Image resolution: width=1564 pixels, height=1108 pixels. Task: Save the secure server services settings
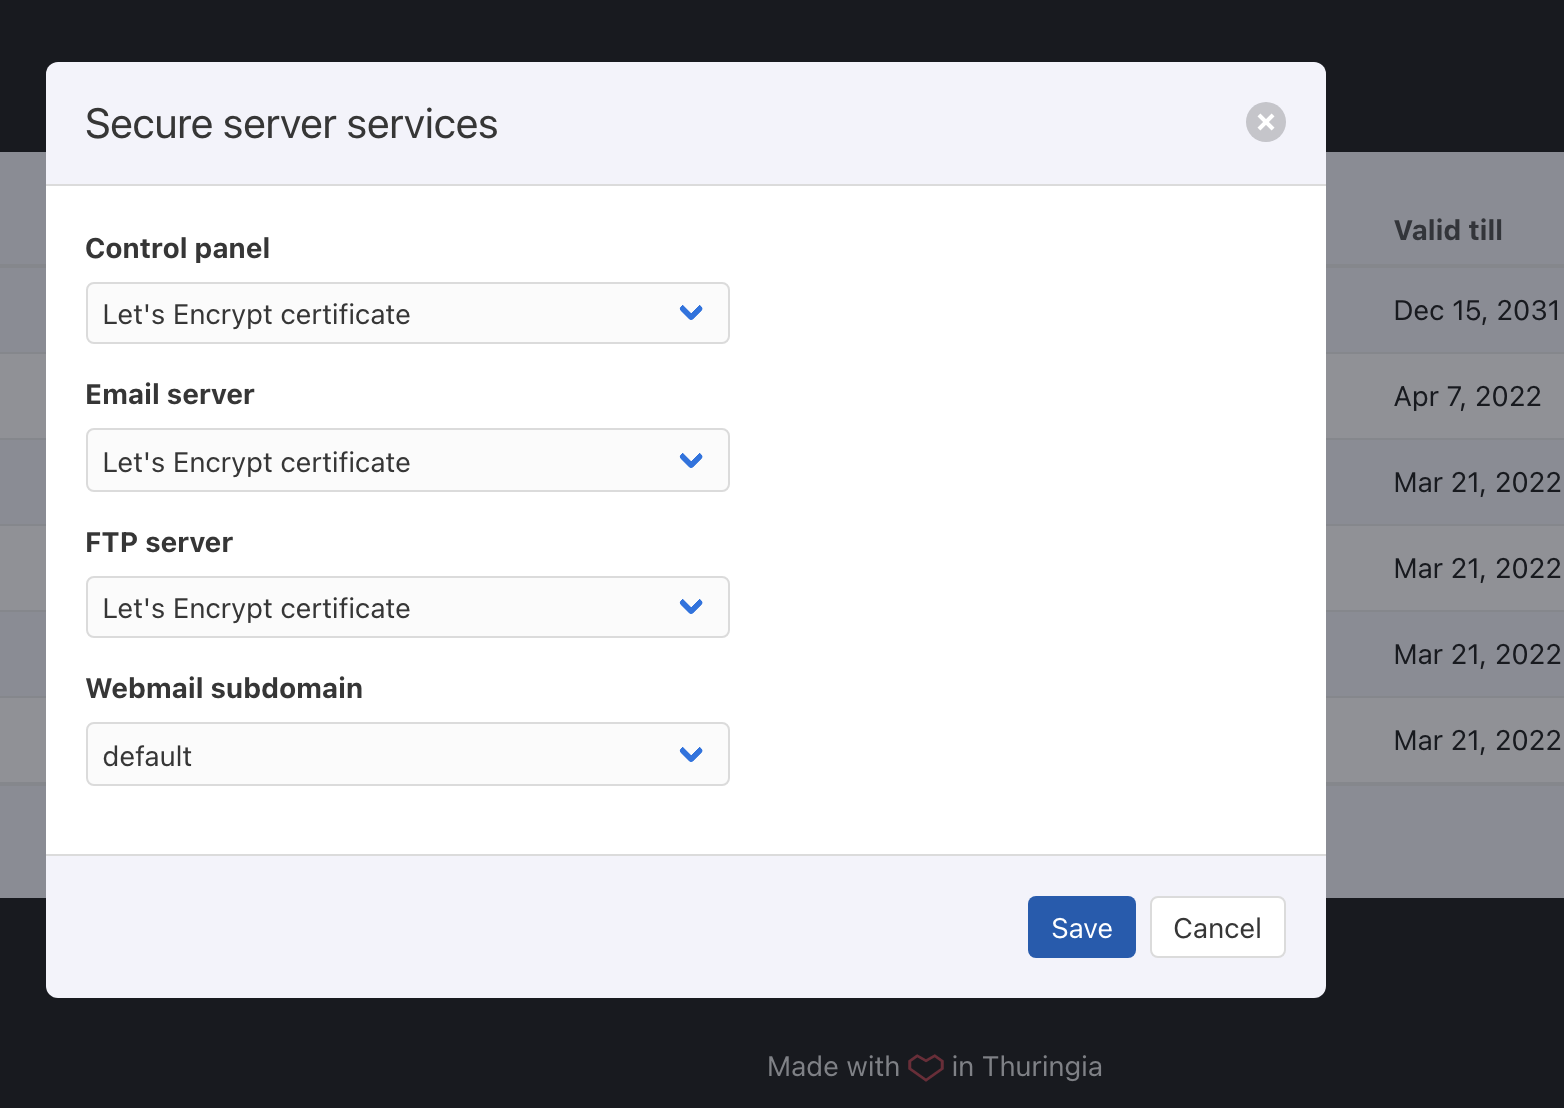[x=1081, y=927]
